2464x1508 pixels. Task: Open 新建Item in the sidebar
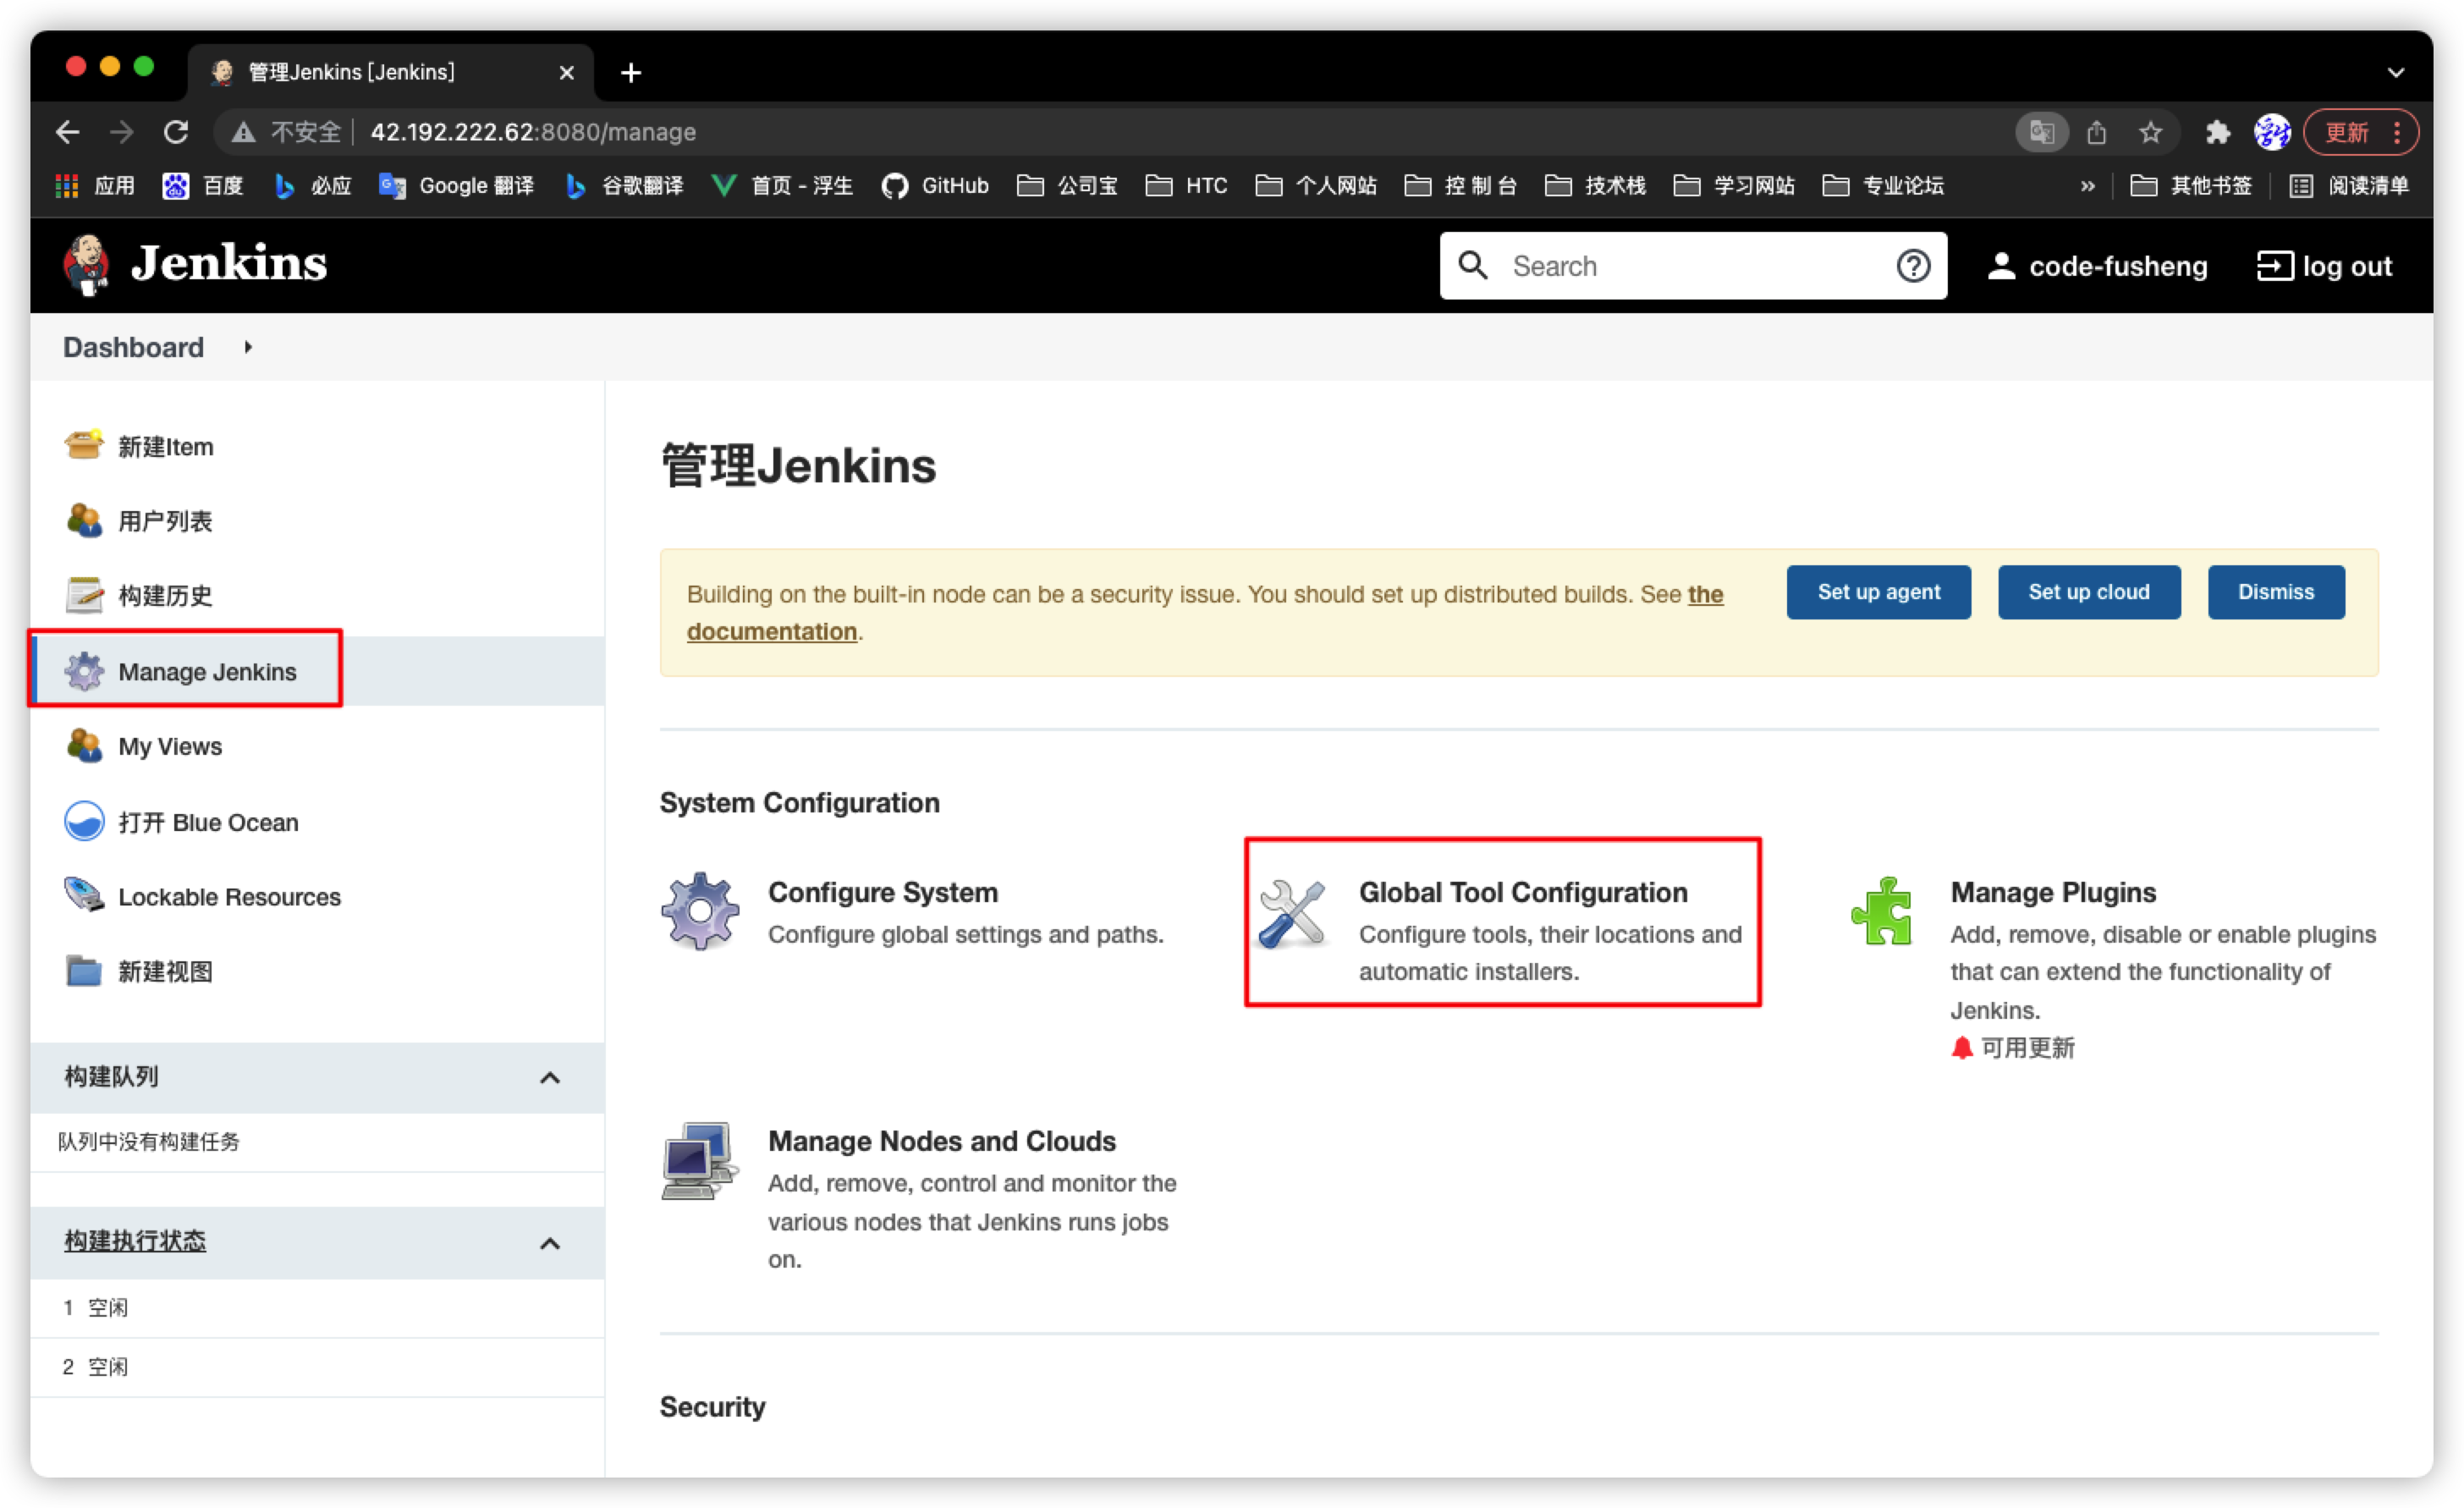click(x=166, y=446)
